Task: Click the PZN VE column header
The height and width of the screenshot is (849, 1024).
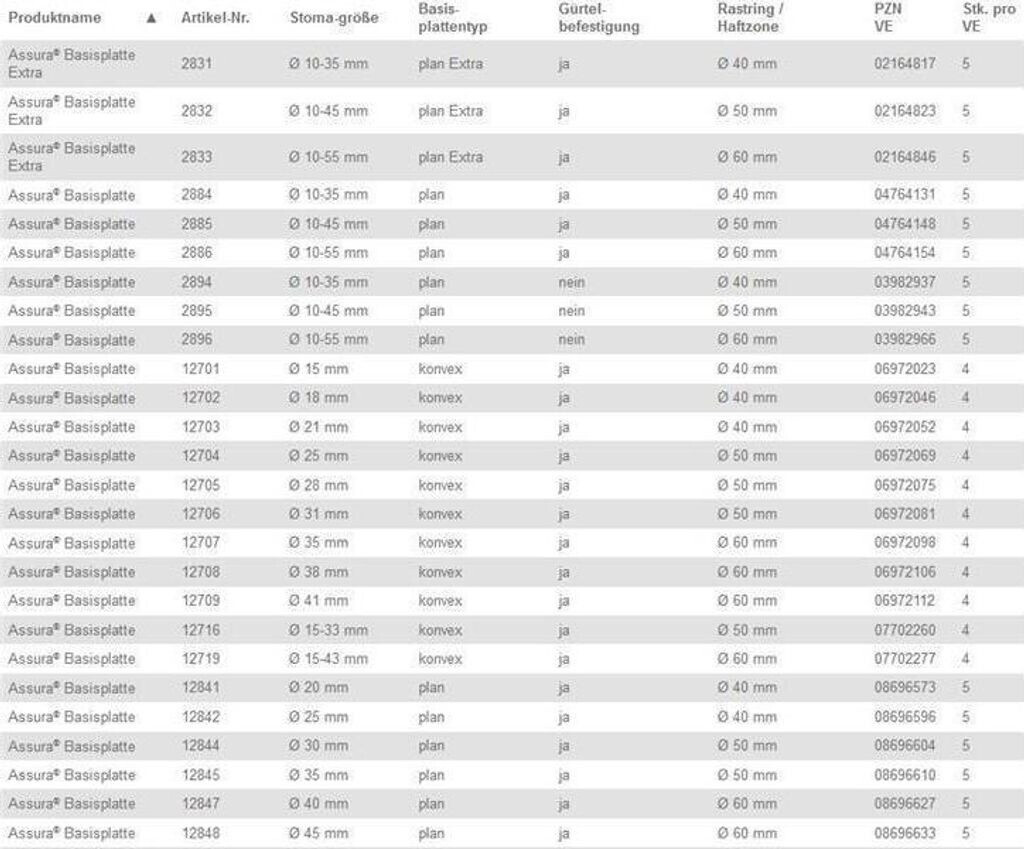Action: point(888,17)
